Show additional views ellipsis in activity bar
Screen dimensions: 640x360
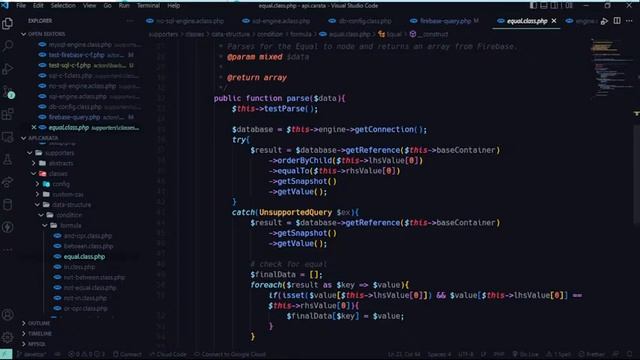pyautogui.click(x=7, y=250)
